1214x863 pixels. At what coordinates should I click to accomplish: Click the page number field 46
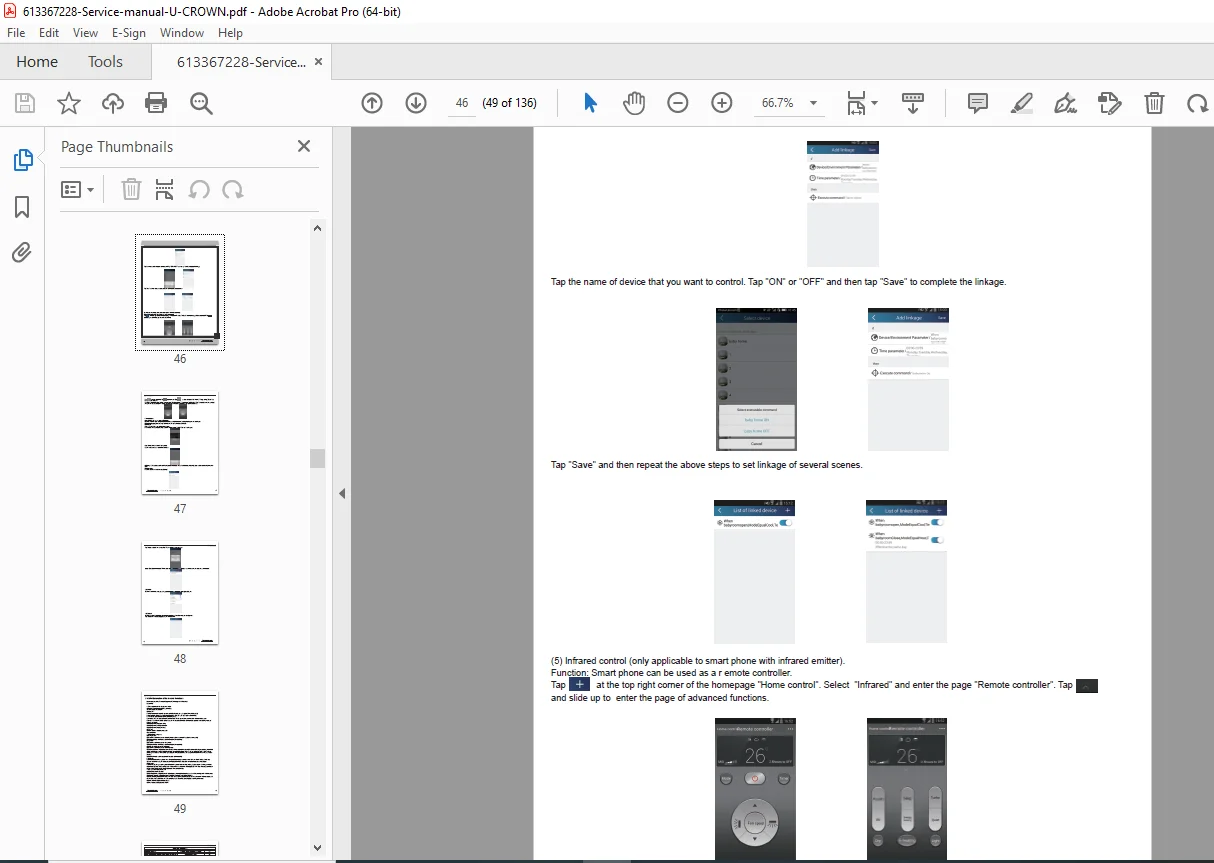click(462, 103)
